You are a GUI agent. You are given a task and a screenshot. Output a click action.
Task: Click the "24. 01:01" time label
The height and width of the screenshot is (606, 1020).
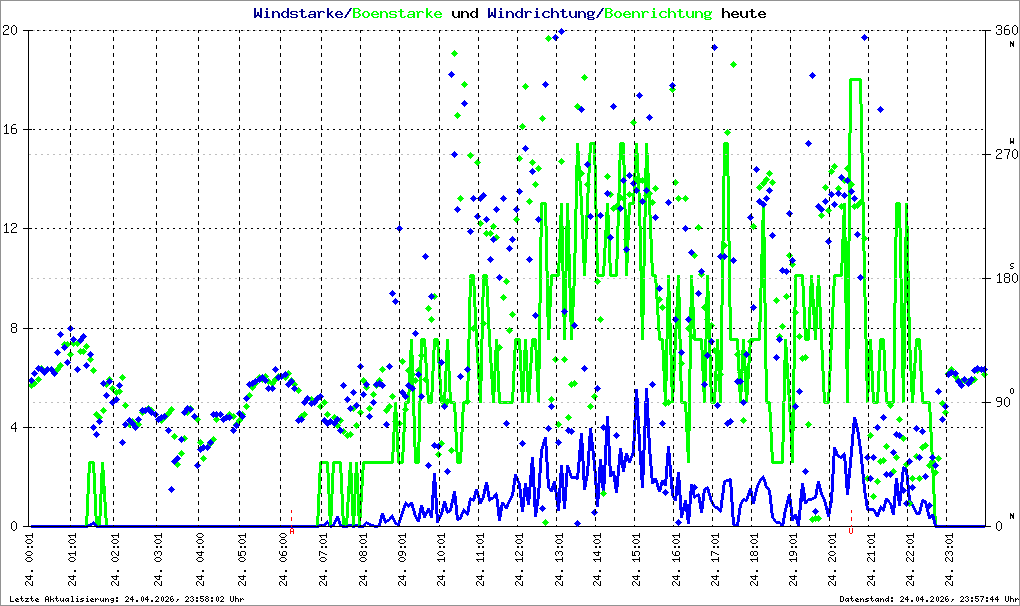point(72,560)
